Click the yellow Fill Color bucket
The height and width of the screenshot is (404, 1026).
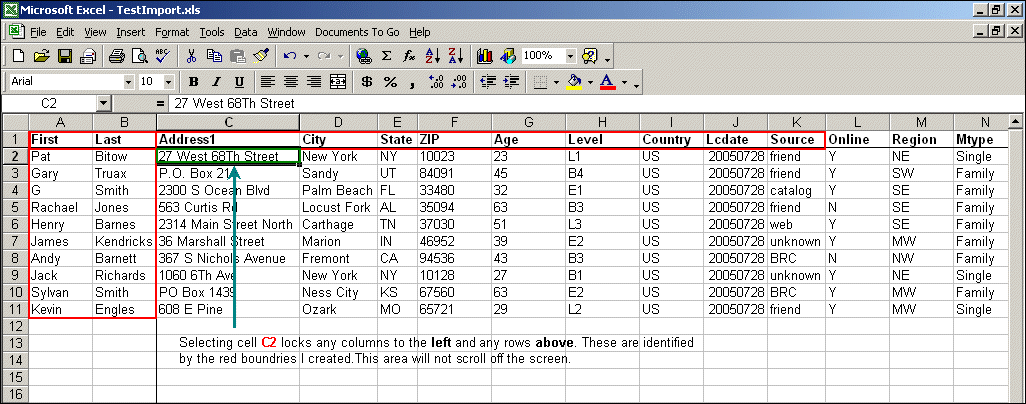(573, 82)
